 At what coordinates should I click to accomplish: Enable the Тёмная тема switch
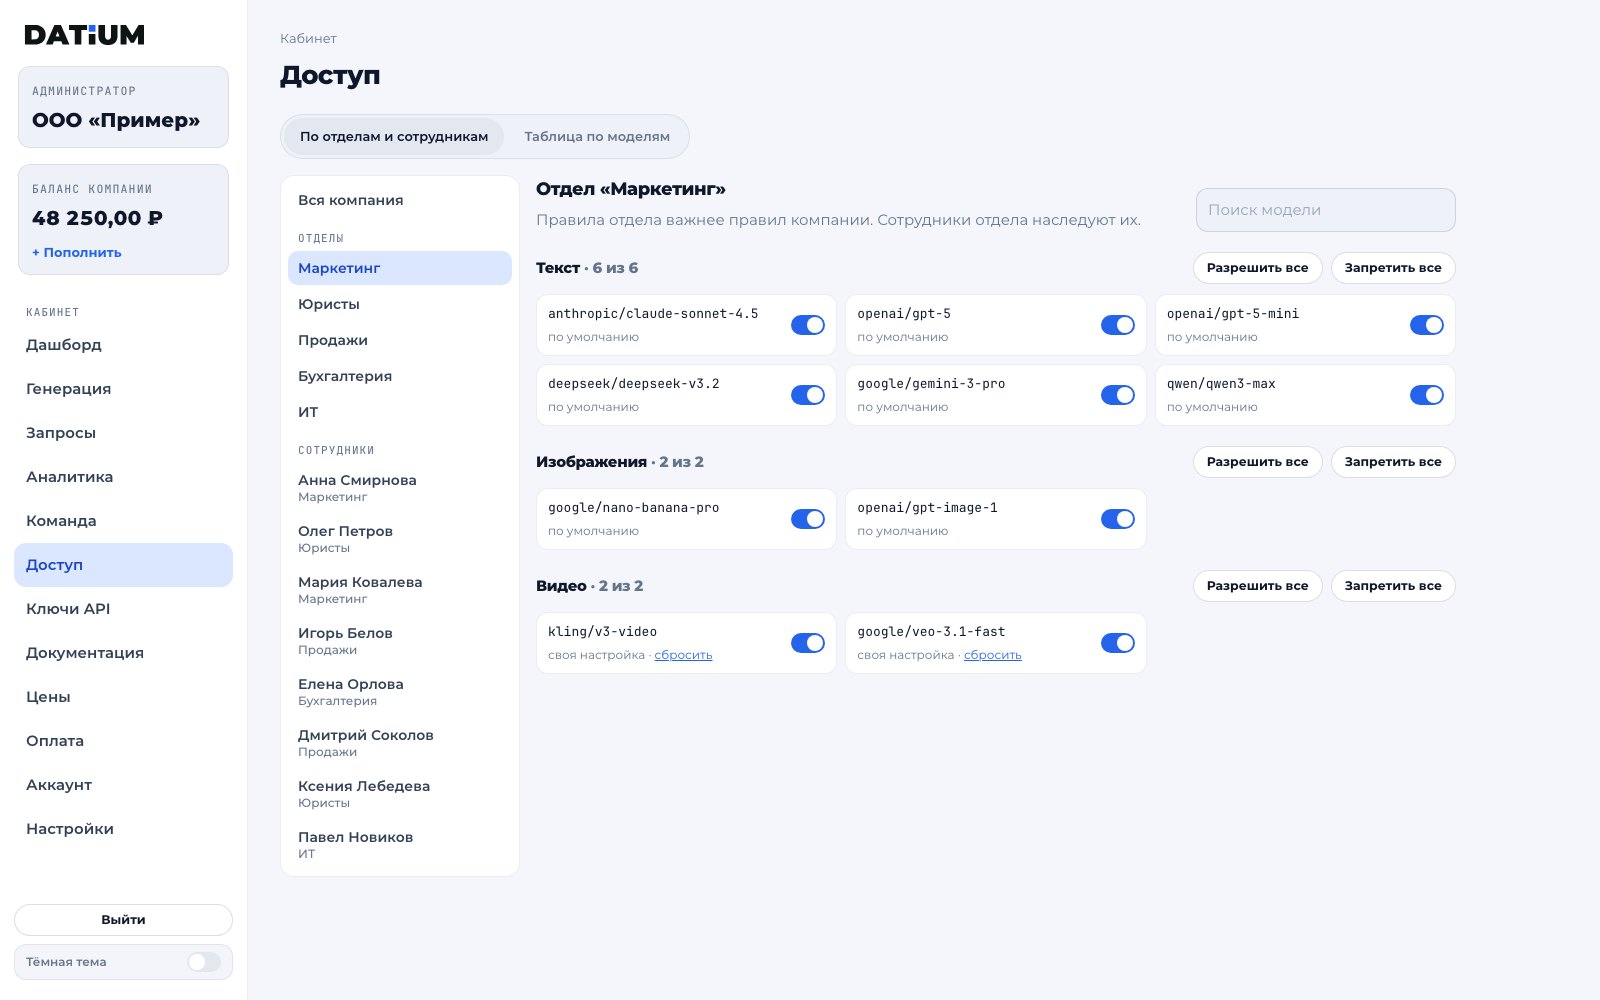click(x=204, y=962)
